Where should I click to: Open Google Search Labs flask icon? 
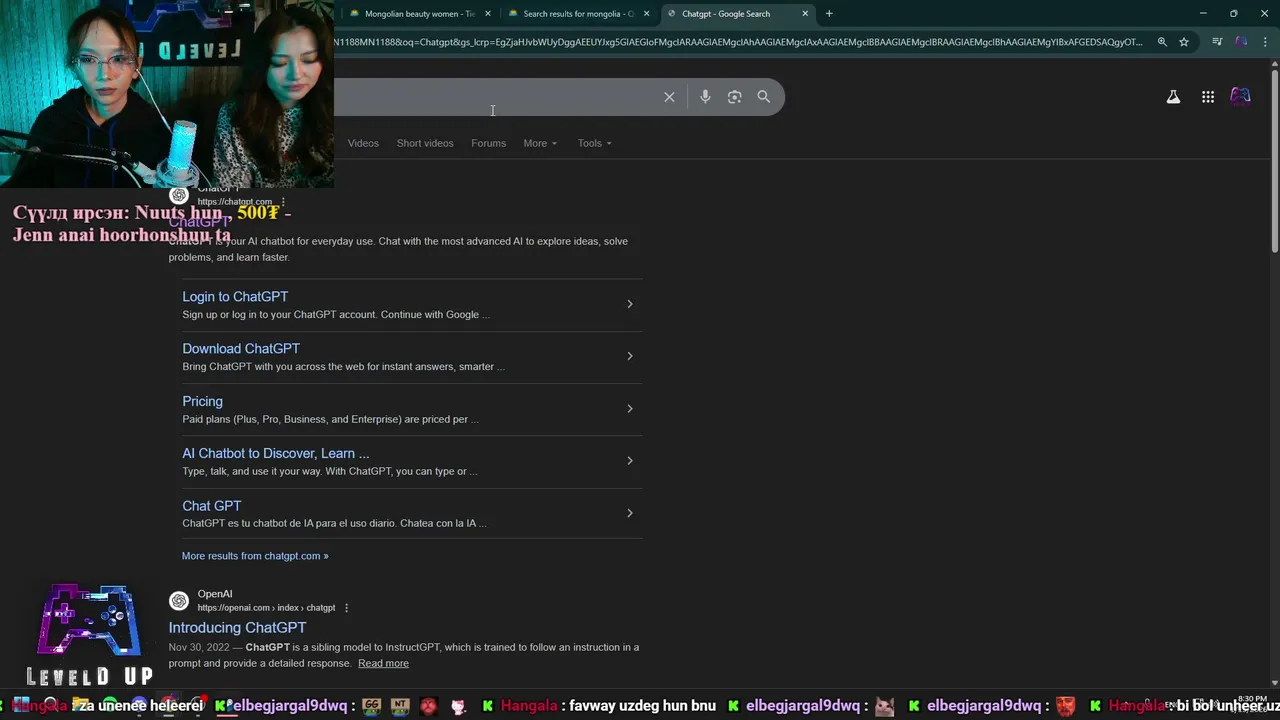(x=1173, y=97)
